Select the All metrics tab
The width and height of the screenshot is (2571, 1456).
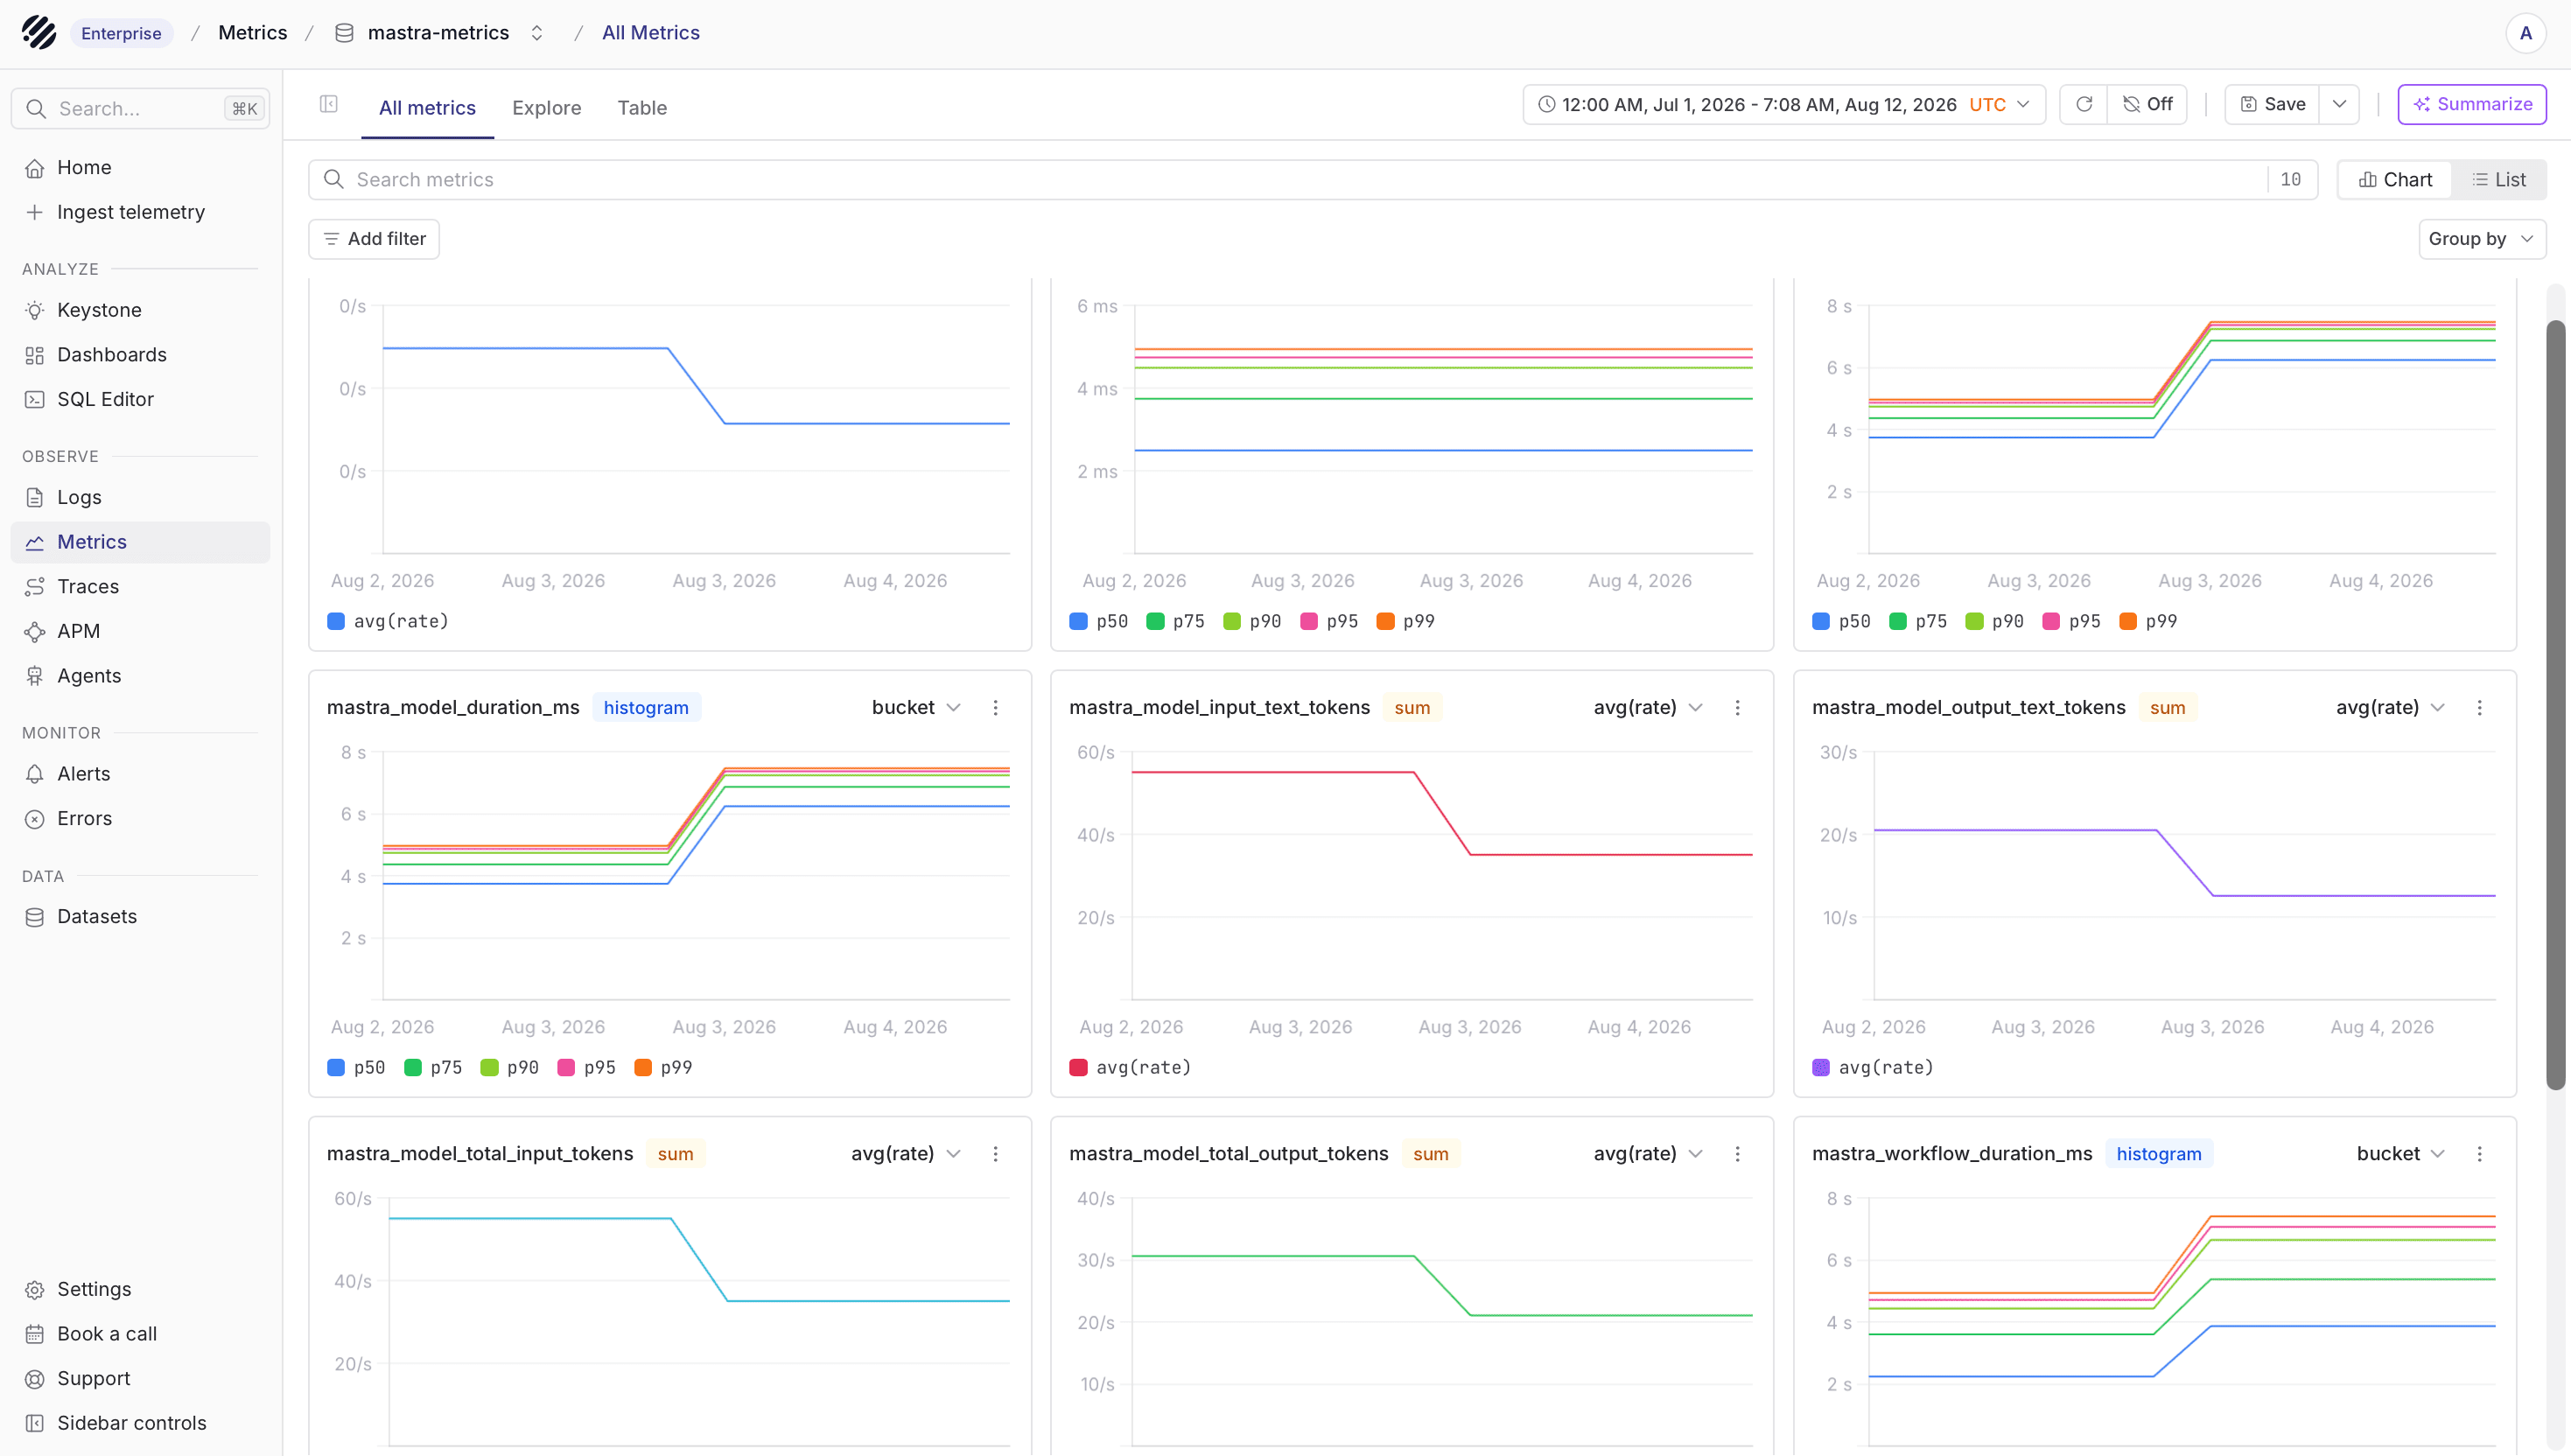[427, 108]
